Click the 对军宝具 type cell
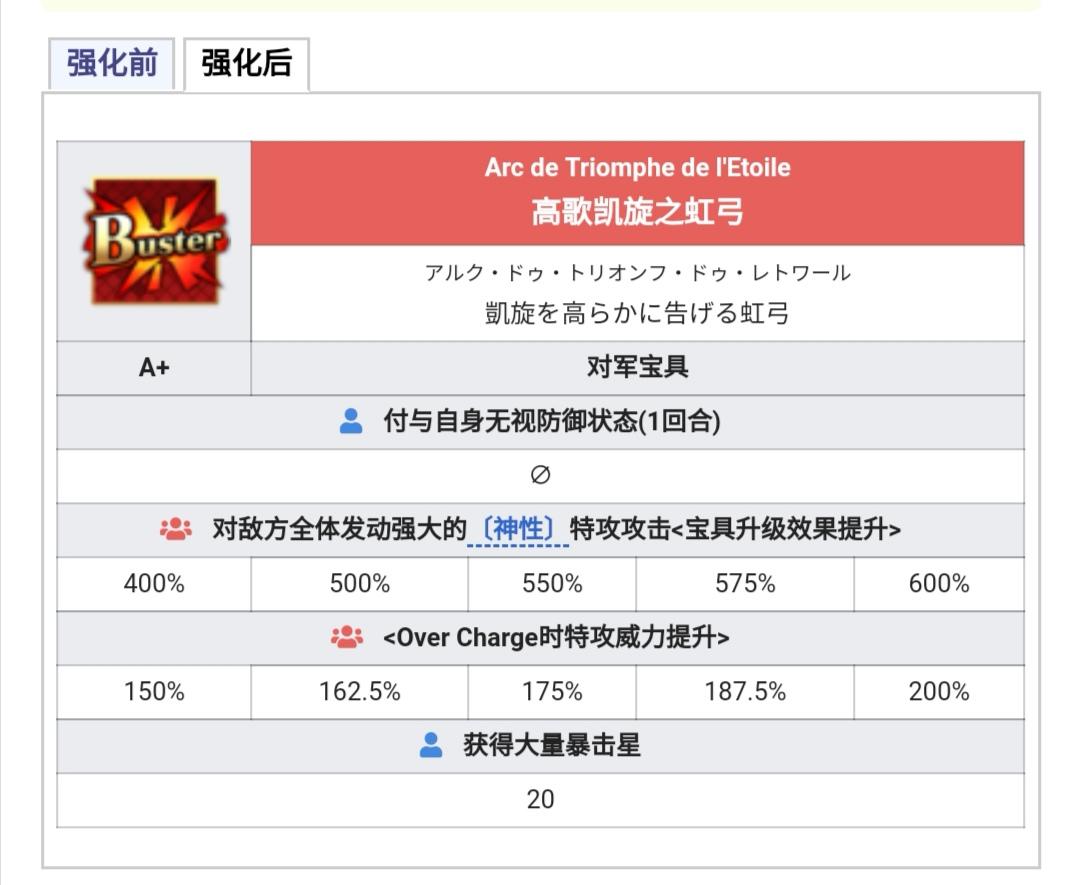The width and height of the screenshot is (1080, 885). [638, 368]
